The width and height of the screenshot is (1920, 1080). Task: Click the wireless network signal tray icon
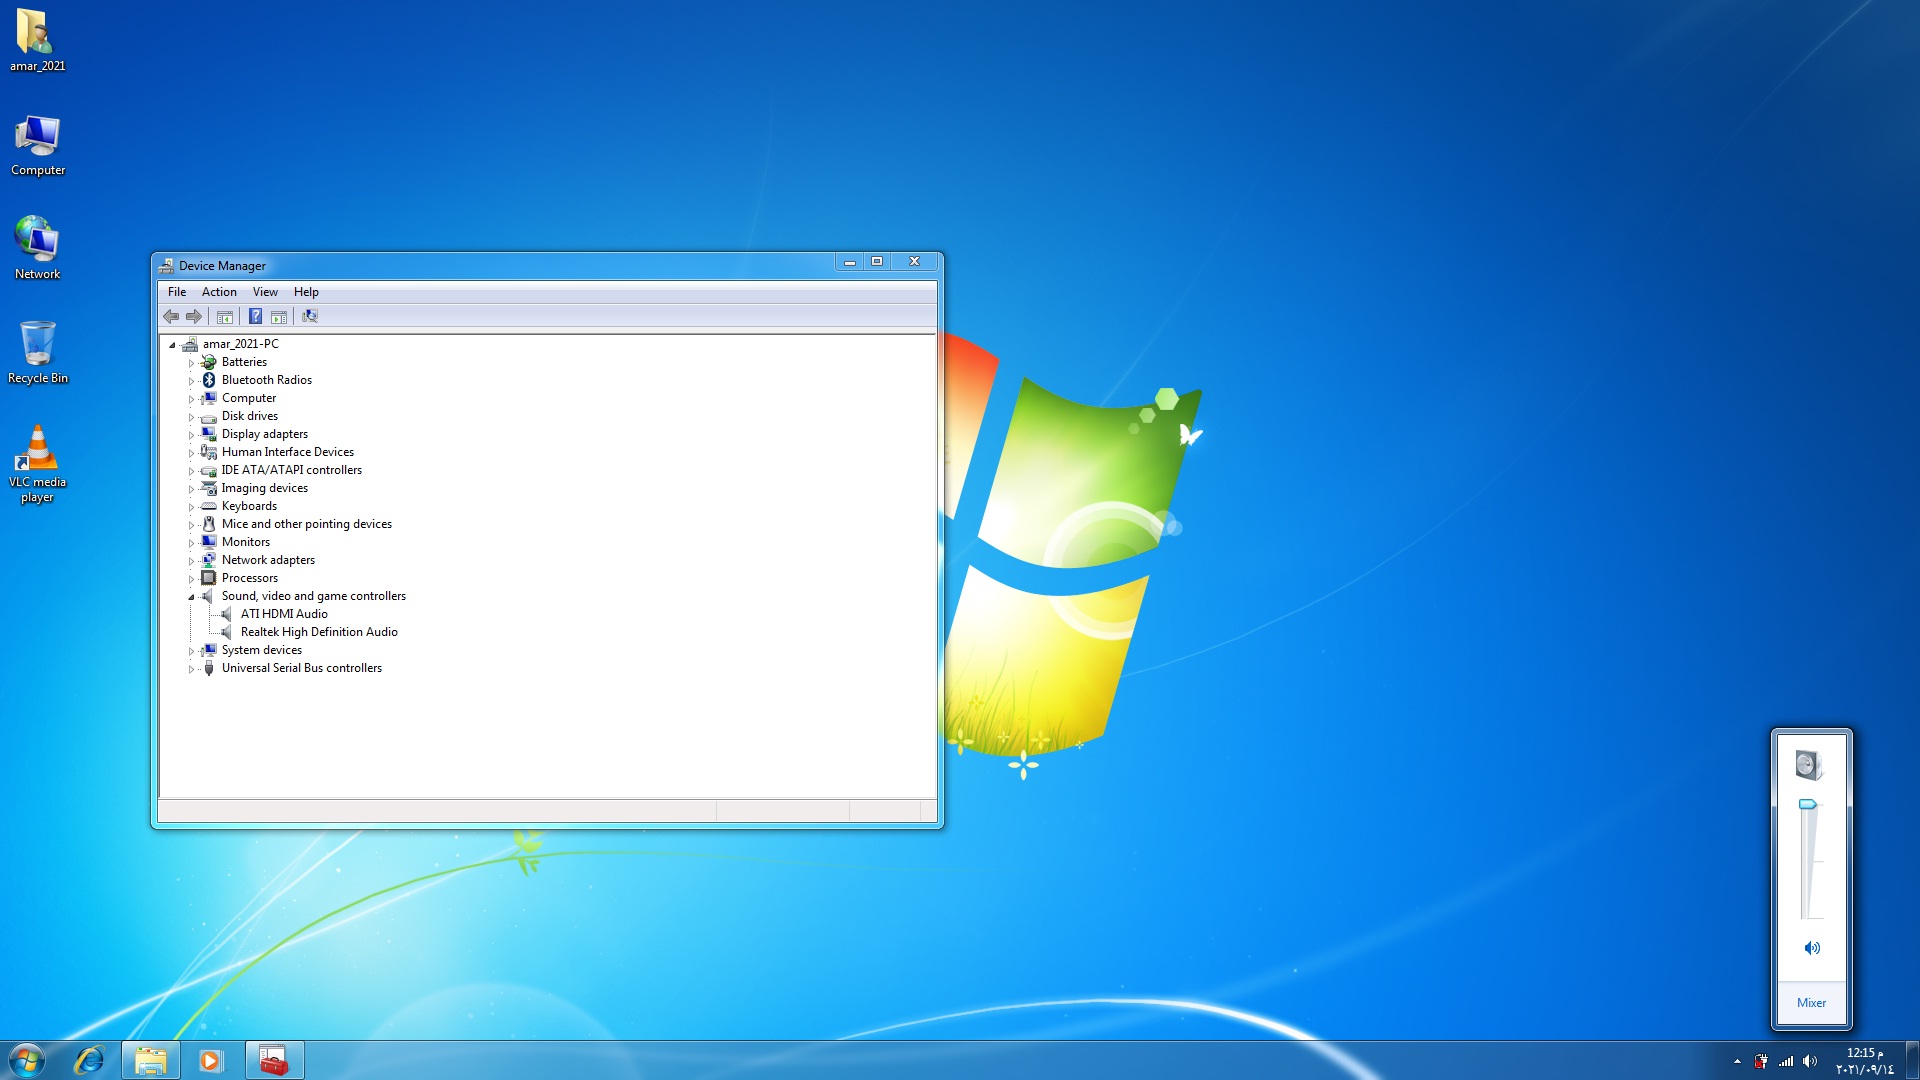(x=1786, y=1062)
